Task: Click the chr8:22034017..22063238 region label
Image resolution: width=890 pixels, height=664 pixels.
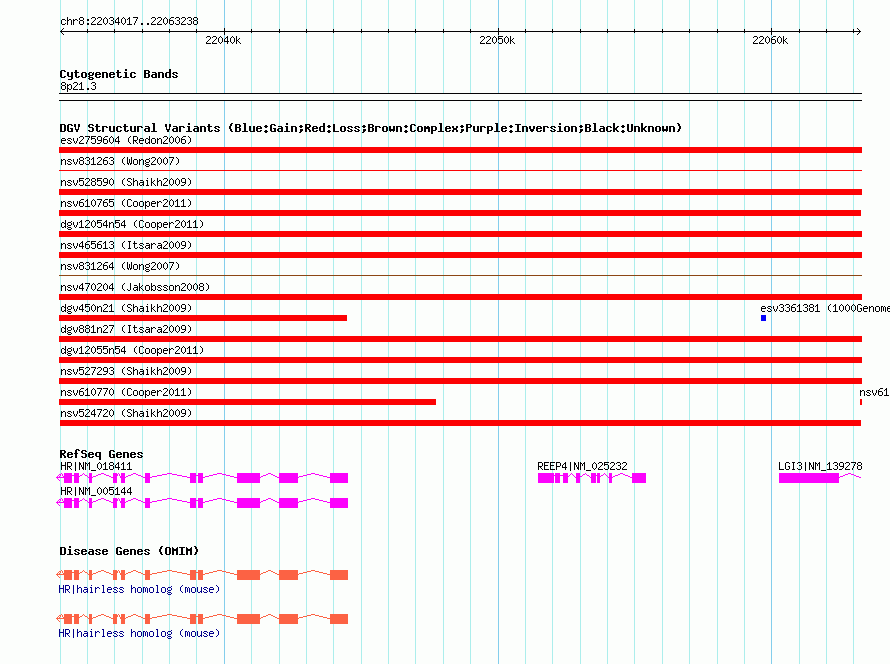Action: point(129,21)
